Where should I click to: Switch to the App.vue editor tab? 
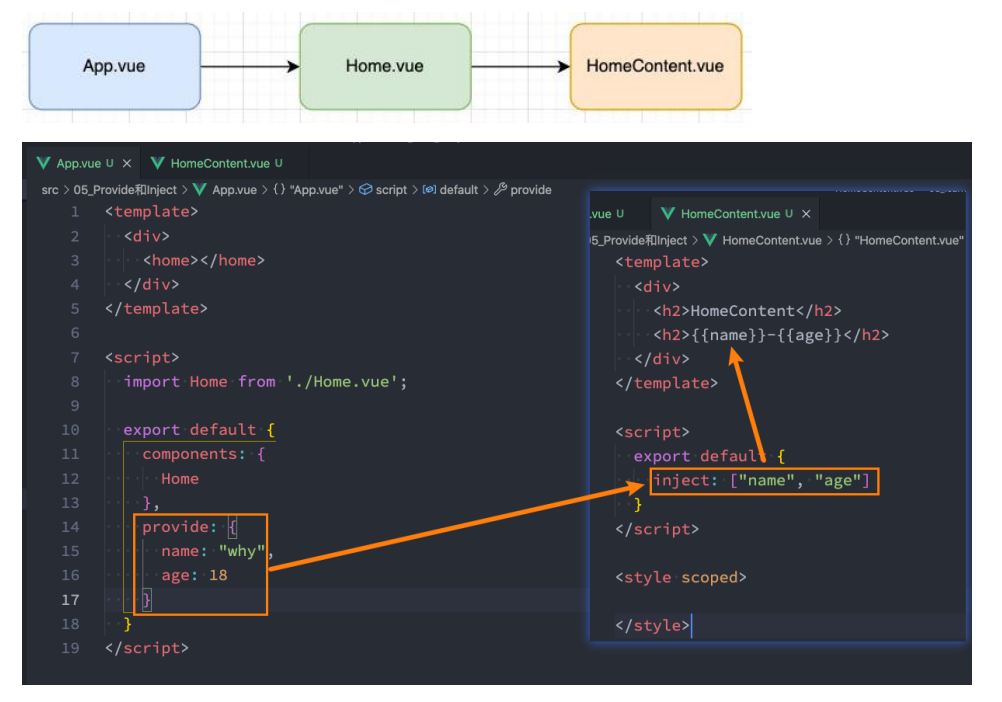79,163
